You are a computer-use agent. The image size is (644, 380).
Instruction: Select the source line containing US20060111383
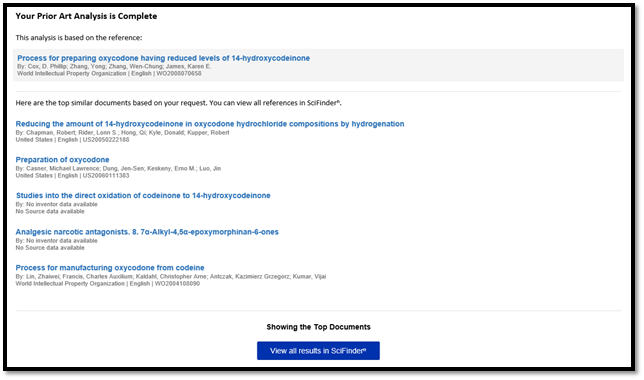click(72, 175)
